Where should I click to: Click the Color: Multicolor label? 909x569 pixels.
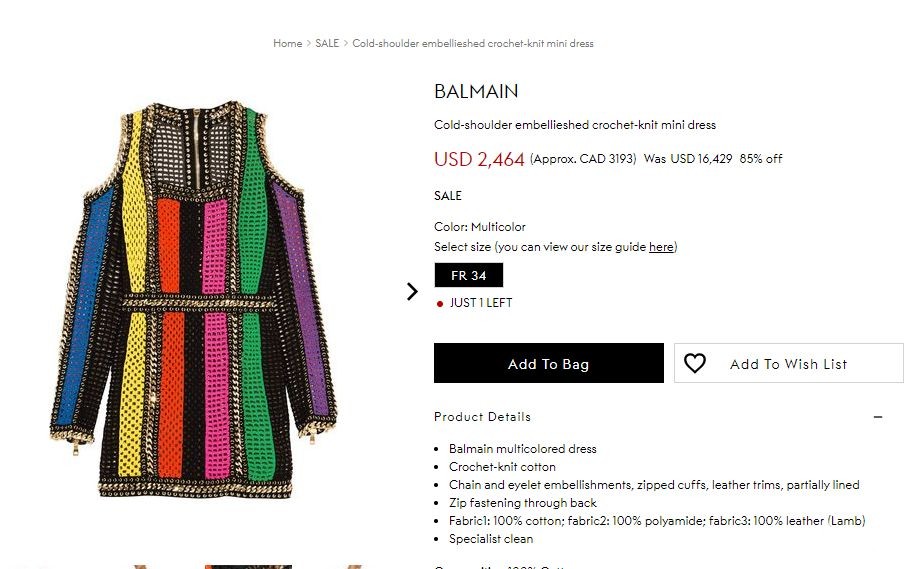coord(479,227)
